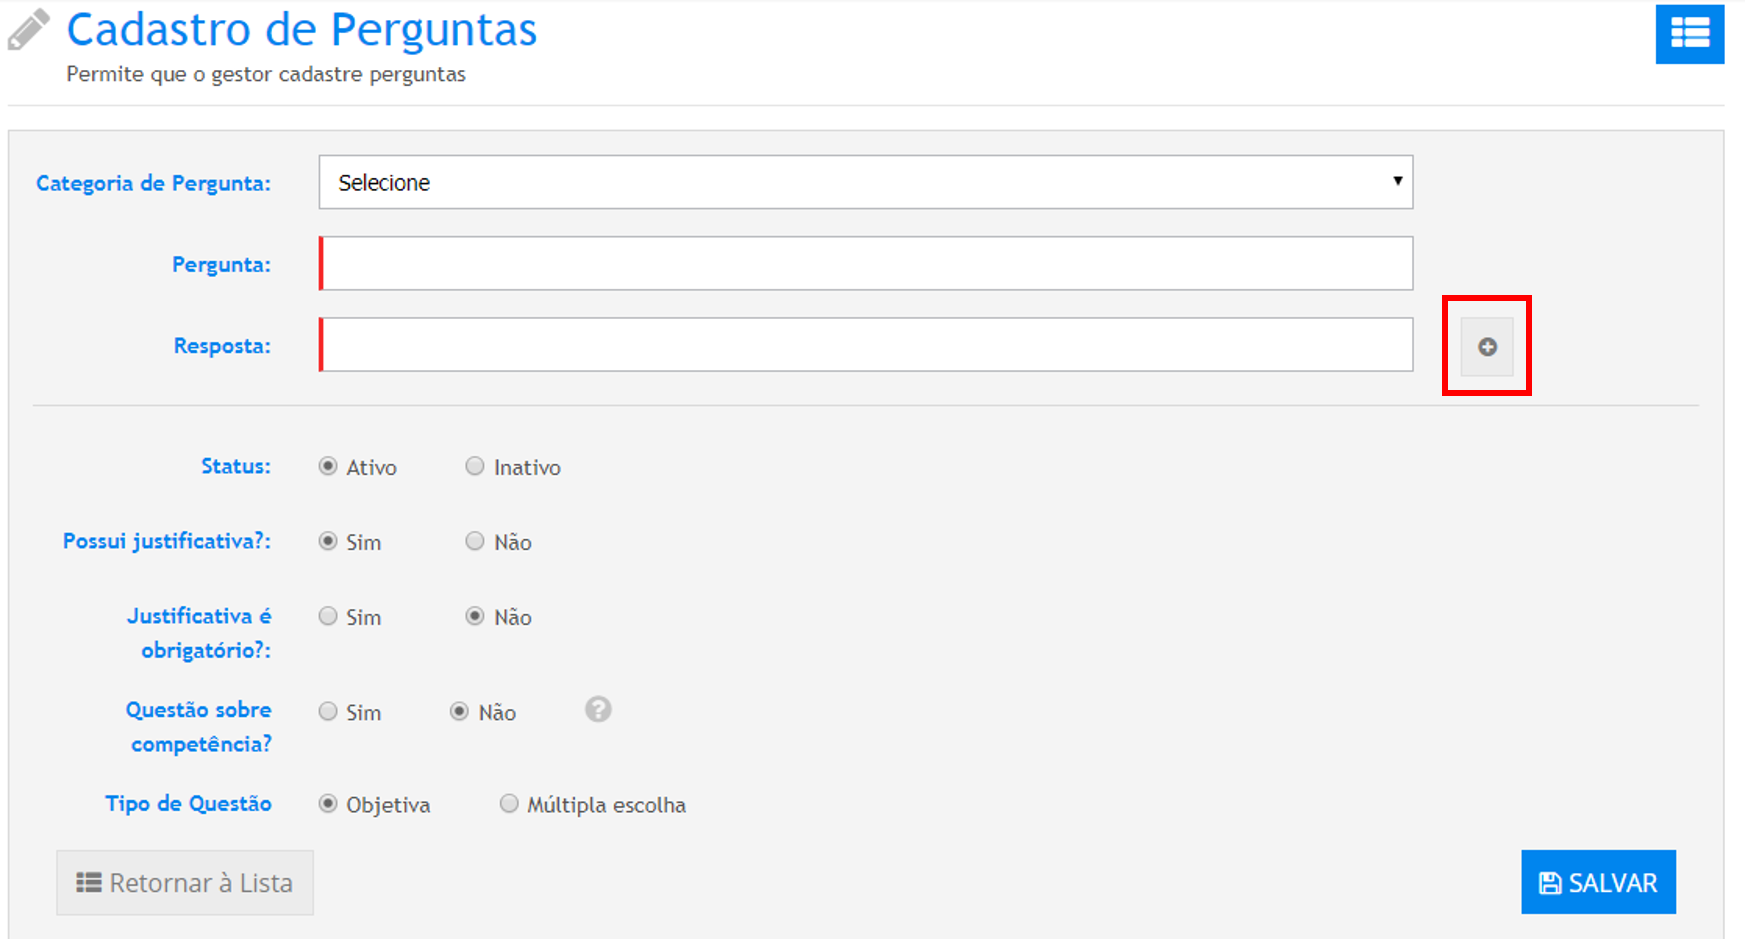Click the pencil icon beside page title
1745x939 pixels.
[x=29, y=30]
